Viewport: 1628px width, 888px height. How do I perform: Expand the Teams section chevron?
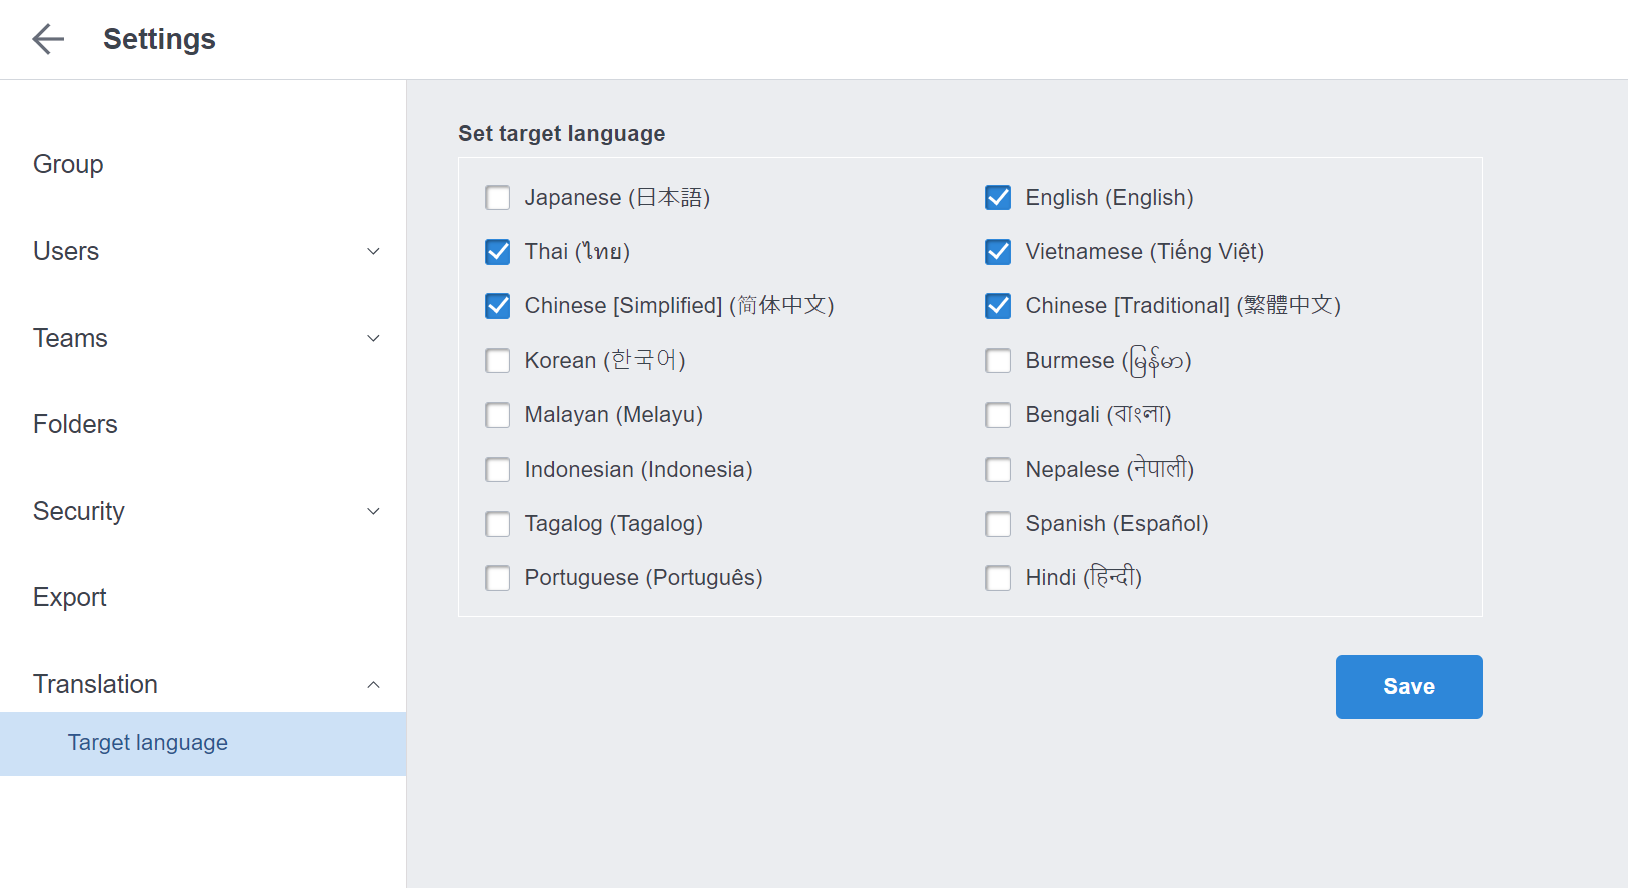[373, 338]
